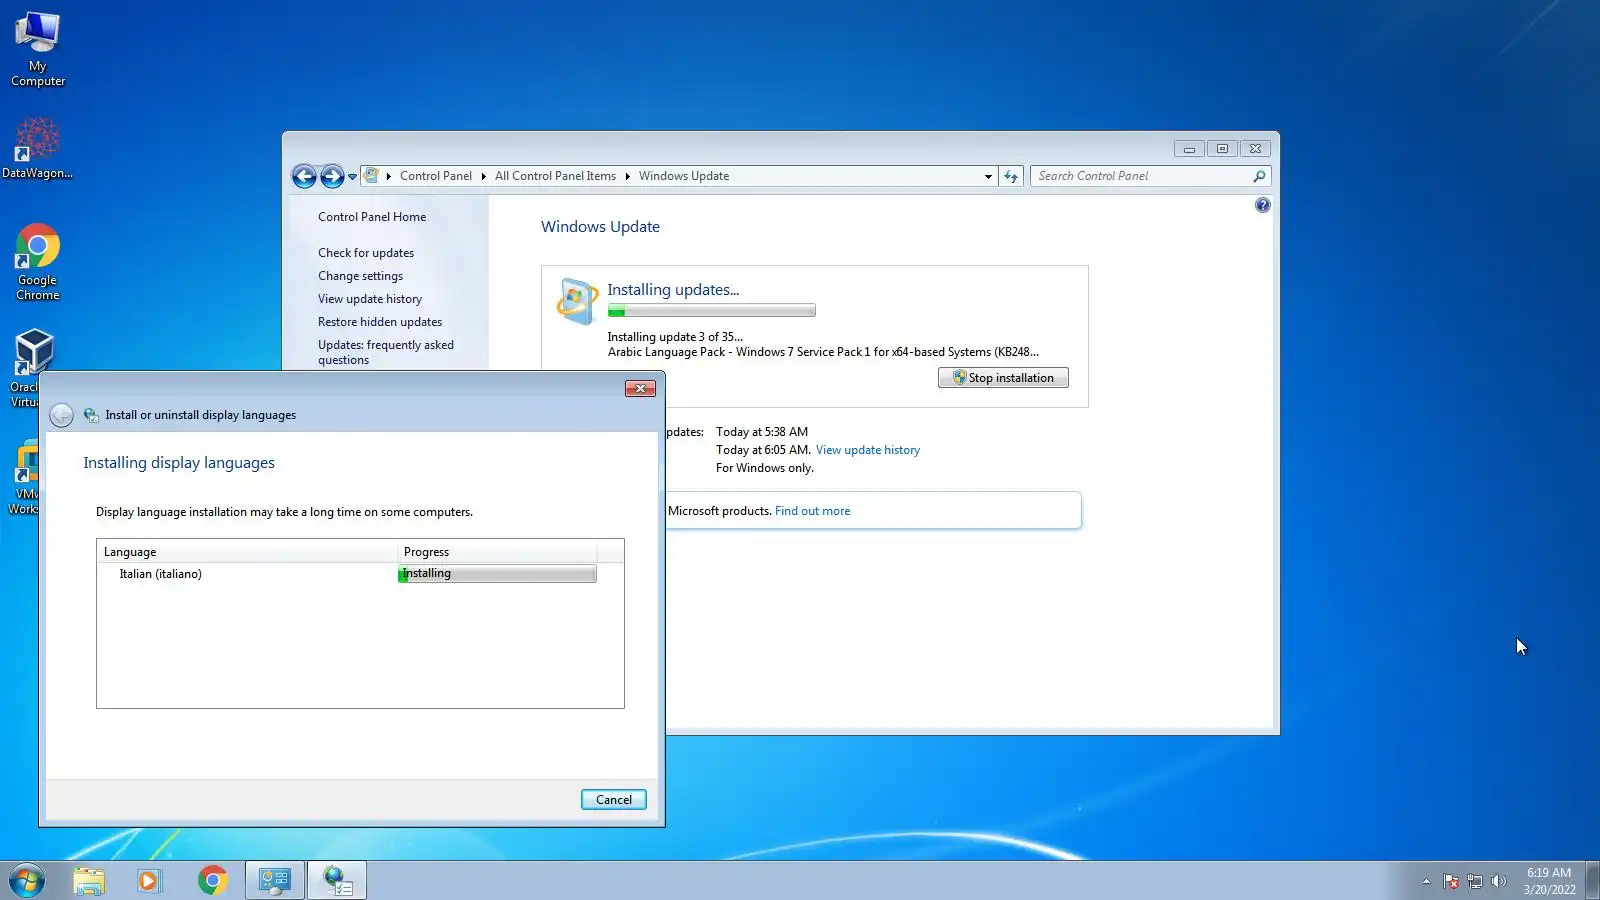Focus the Search Control Panel field
1600x900 pixels.
(1142, 176)
